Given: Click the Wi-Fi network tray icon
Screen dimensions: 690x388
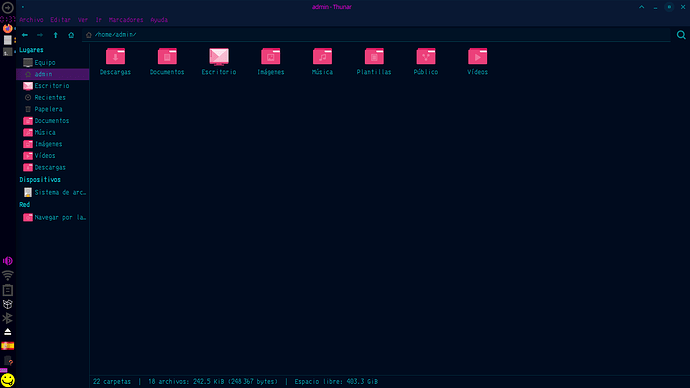Looking at the screenshot, I should (7, 275).
